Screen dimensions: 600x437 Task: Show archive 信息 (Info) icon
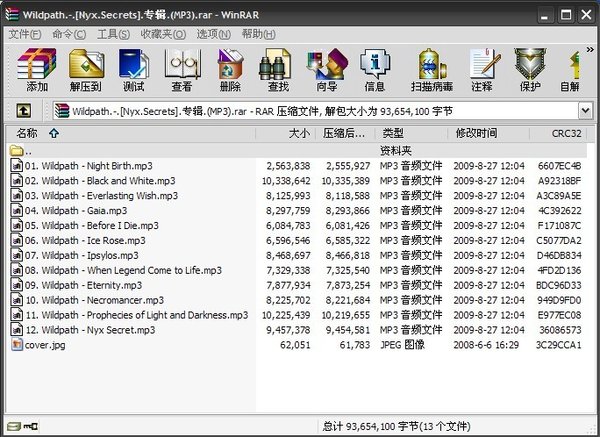click(x=375, y=70)
